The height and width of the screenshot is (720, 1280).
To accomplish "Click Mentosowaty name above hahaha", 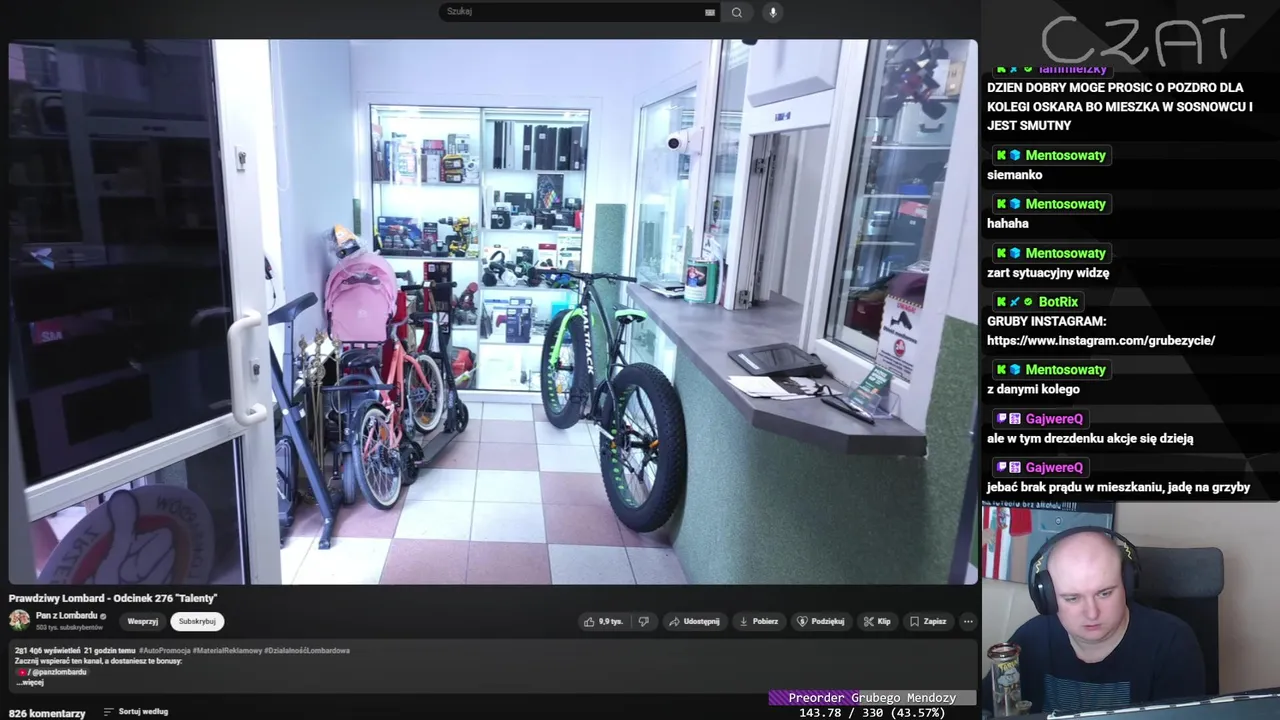I will click(1065, 204).
